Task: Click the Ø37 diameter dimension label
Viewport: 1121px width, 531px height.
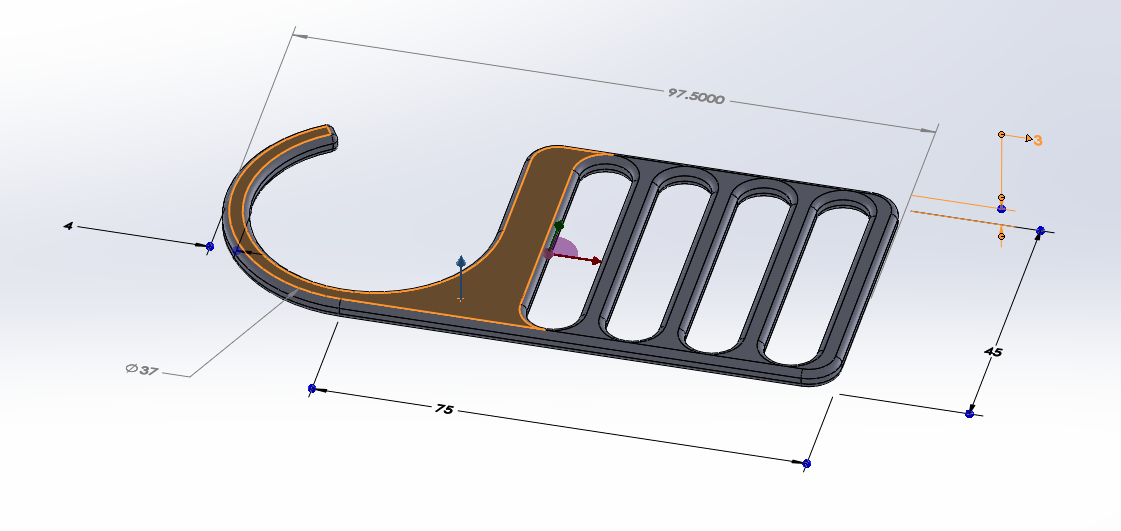Action: click(142, 369)
